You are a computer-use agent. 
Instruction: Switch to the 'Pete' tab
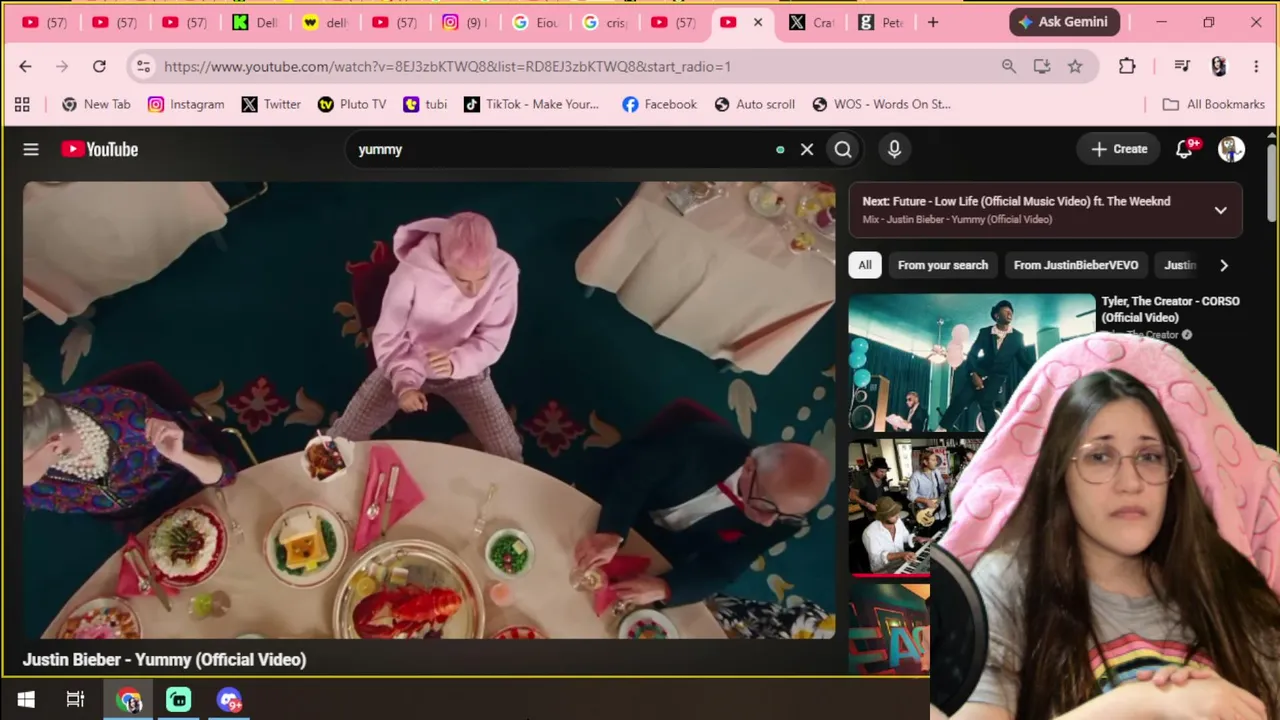881,22
